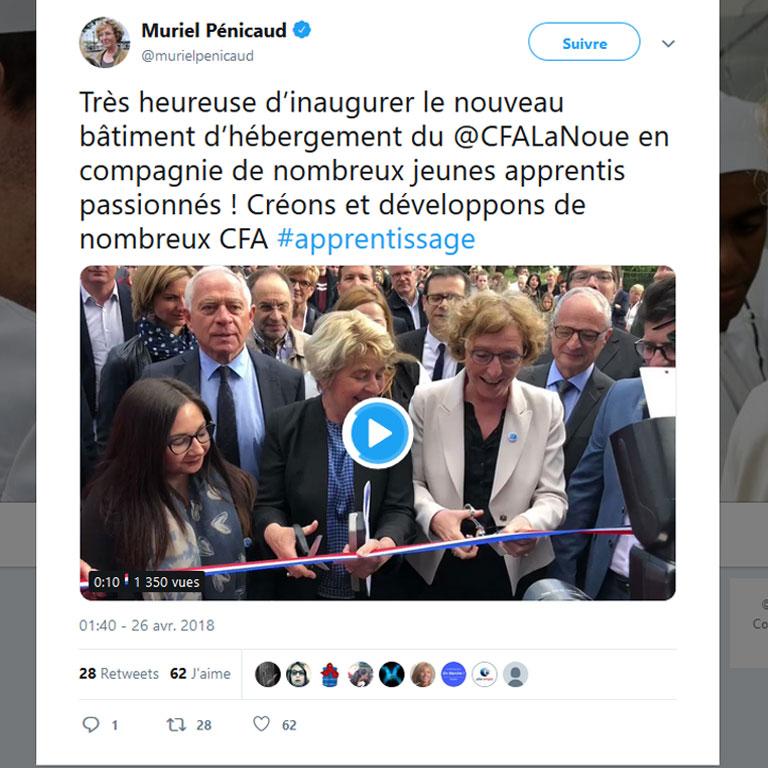Image resolution: width=768 pixels, height=768 pixels.
Task: Open the @CFALaNoue mention
Action: coord(541,137)
